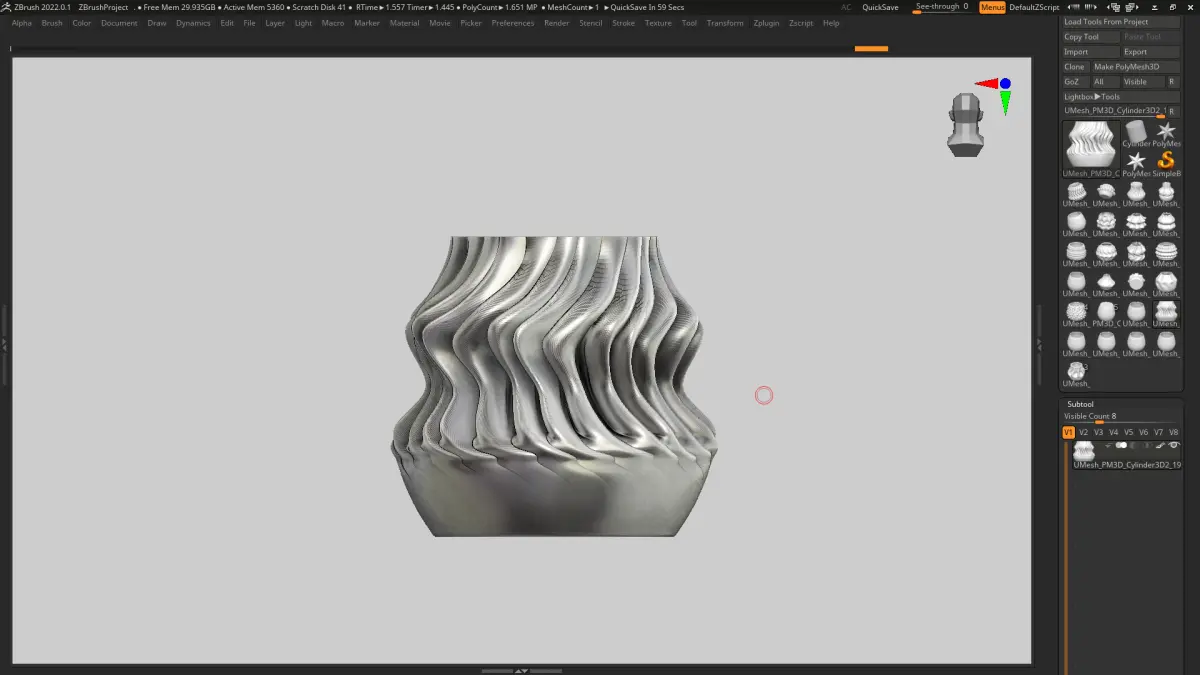This screenshot has width=1200, height=675.
Task: Click the QuickSave button
Action: [880, 7]
